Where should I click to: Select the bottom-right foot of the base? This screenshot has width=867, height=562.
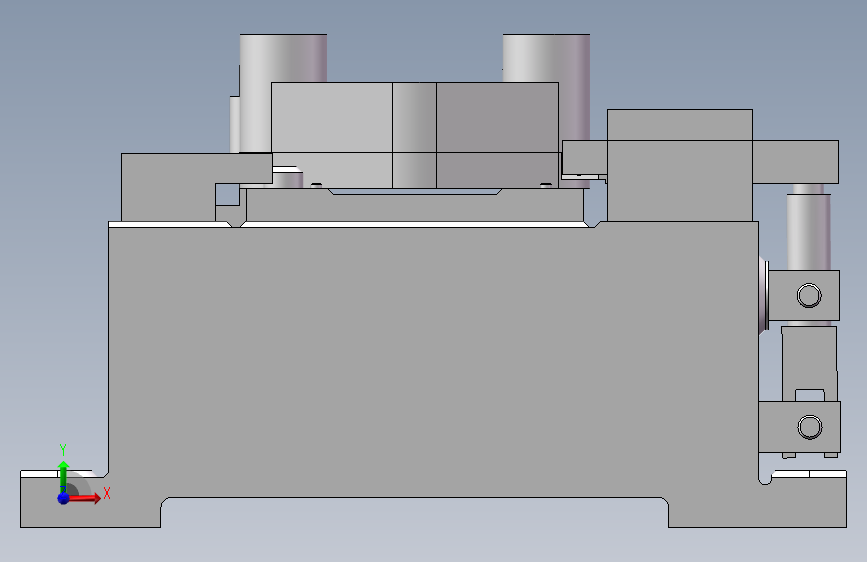coord(758,502)
